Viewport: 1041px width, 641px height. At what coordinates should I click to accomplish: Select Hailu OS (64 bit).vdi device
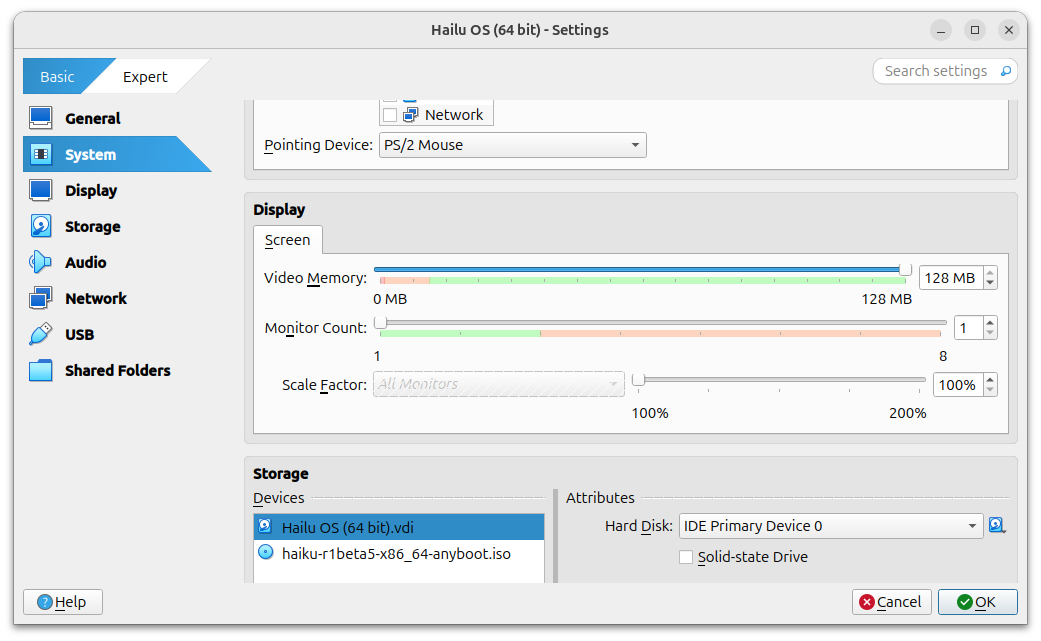(399, 527)
